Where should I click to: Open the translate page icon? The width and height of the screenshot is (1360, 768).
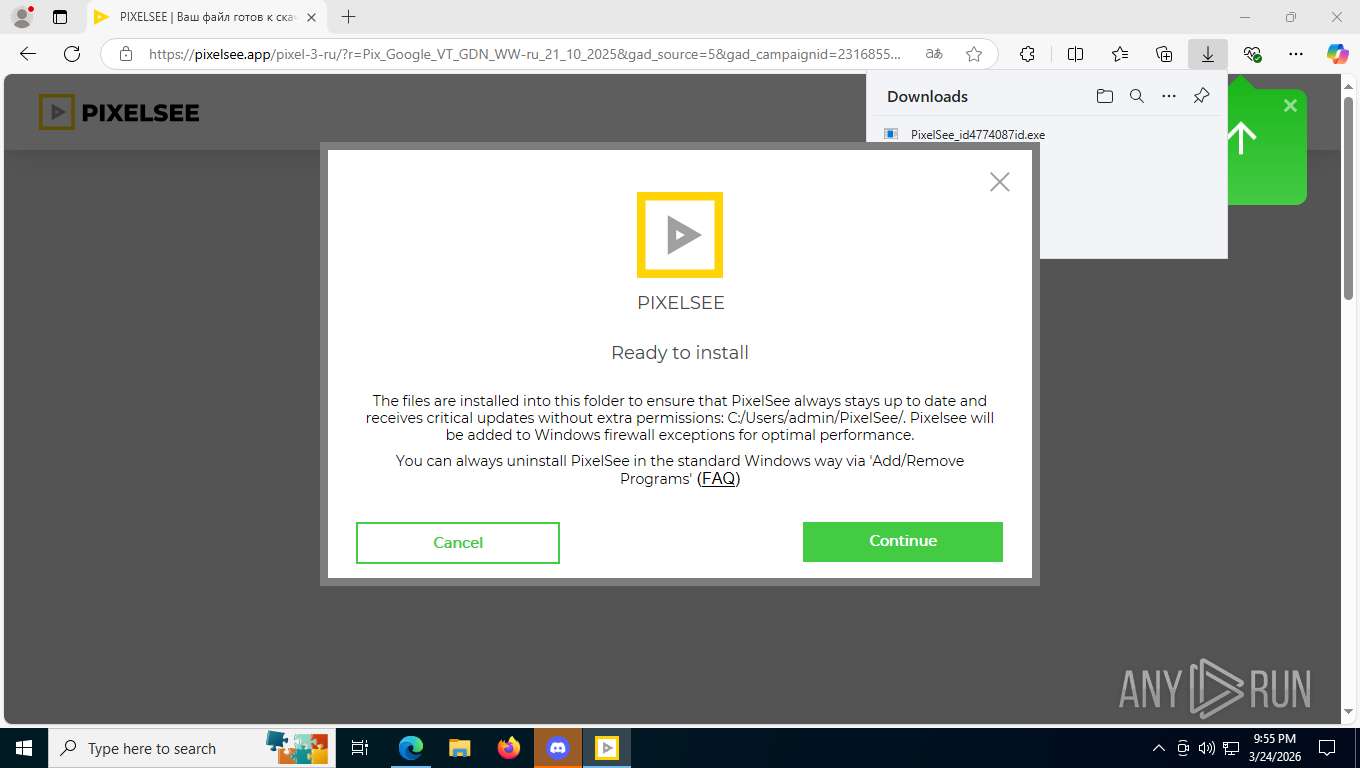click(x=934, y=54)
